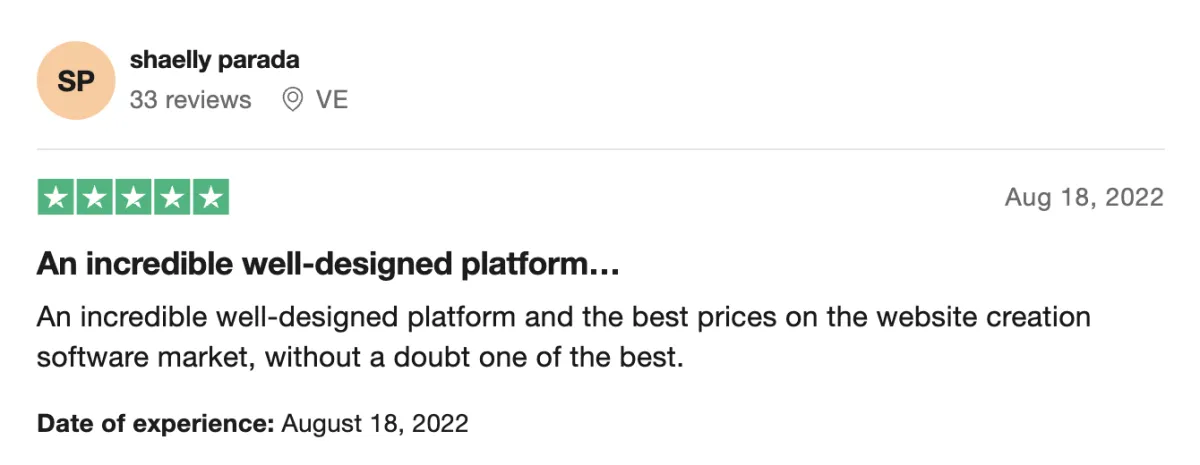Click the 33 reviews count
Viewport: 1200px width, 465px height.
coord(190,100)
